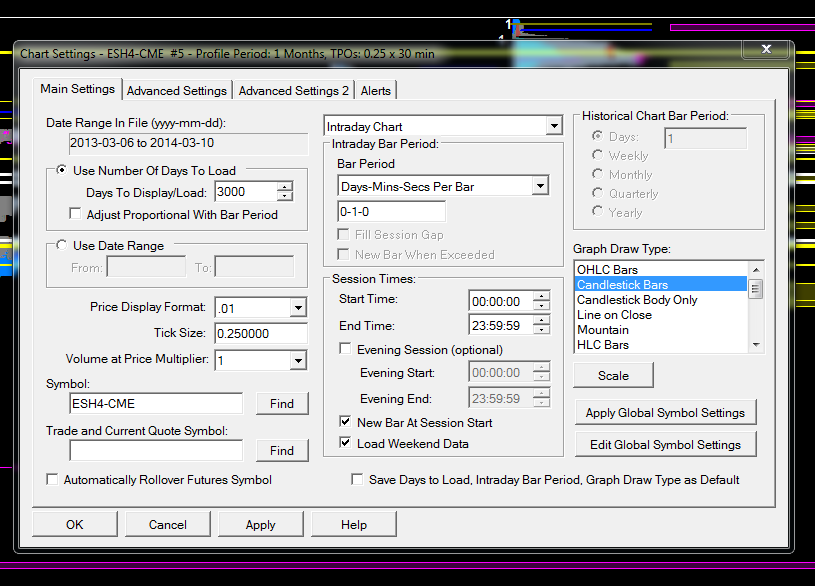Select Mountain draw type
Image resolution: width=815 pixels, height=586 pixels.
tap(661, 330)
